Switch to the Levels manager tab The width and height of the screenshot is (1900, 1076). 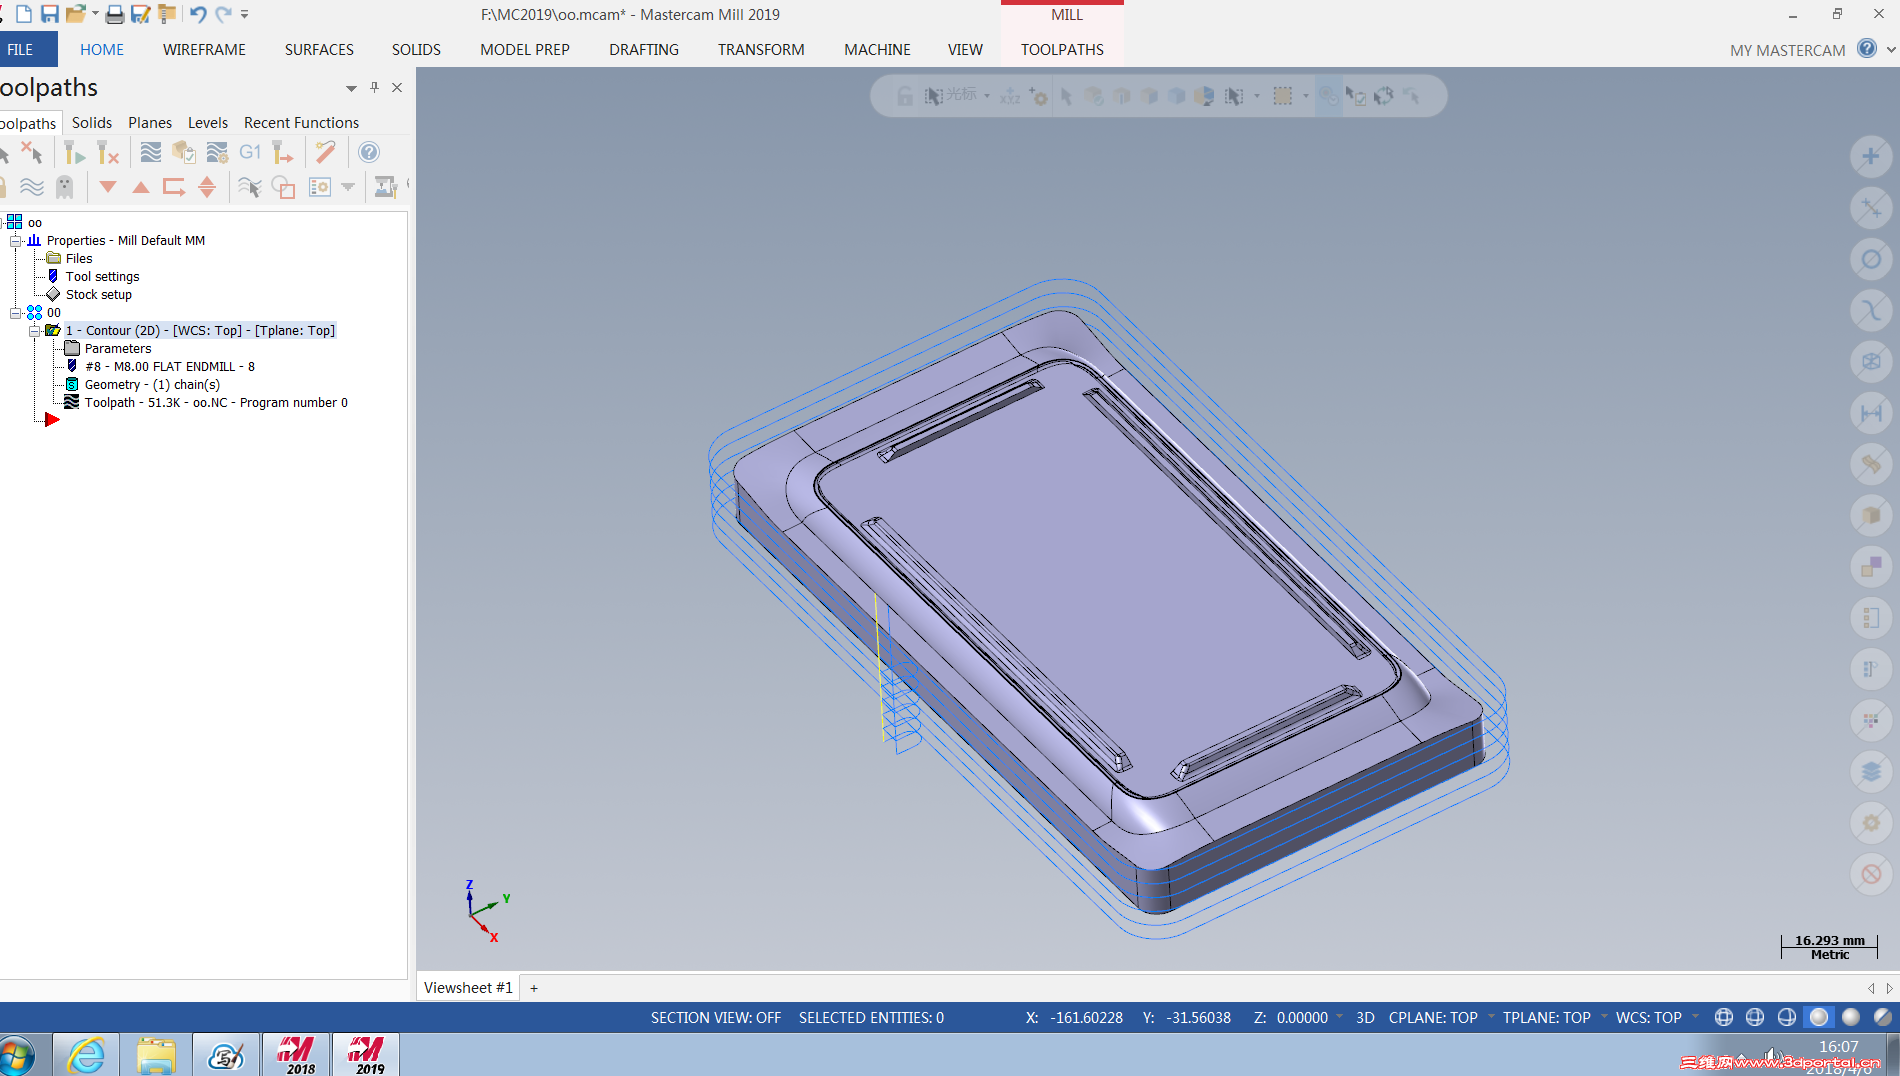pyautogui.click(x=208, y=122)
